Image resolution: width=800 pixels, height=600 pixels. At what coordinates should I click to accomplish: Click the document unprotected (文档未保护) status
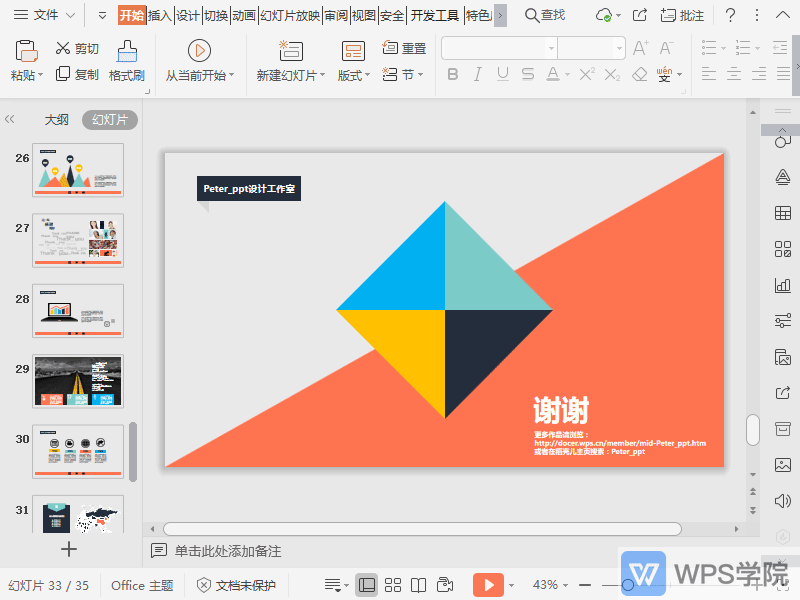coord(236,585)
